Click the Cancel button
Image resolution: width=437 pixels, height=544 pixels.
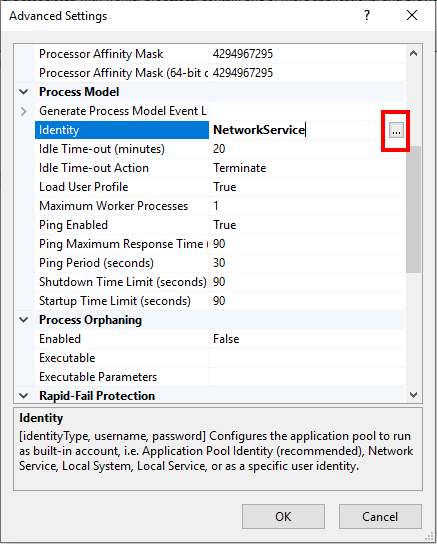point(380,517)
